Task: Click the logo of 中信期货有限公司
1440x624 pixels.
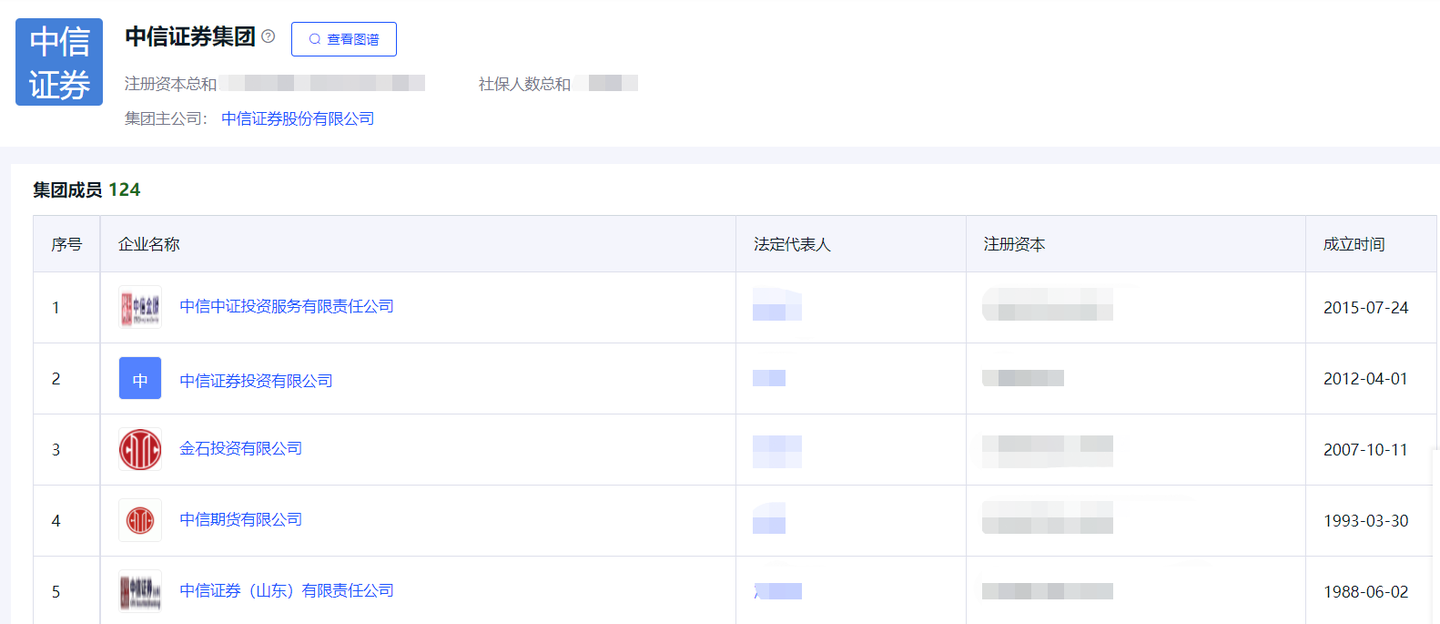Action: click(140, 520)
